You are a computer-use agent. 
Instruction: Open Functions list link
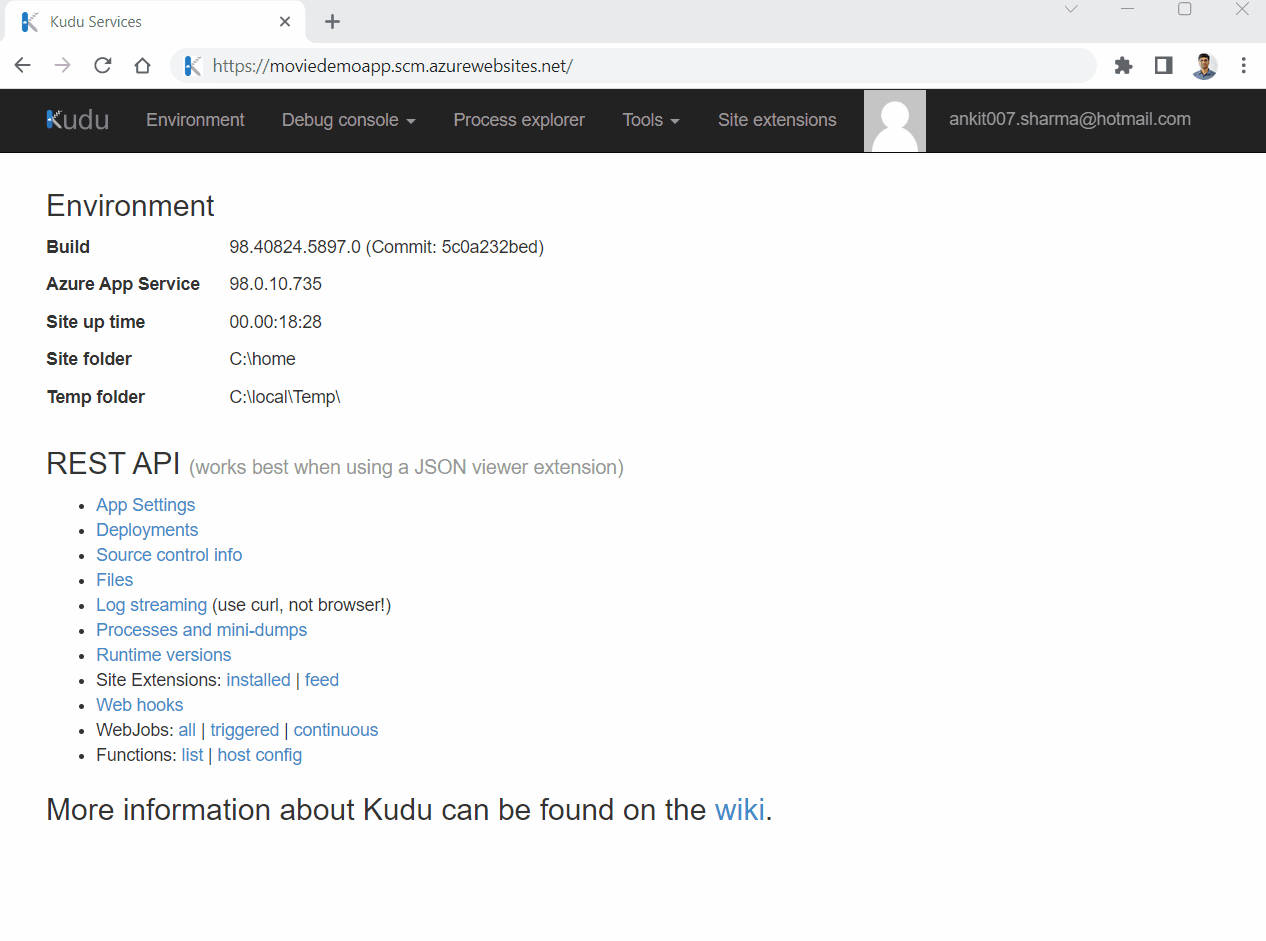[x=192, y=755]
